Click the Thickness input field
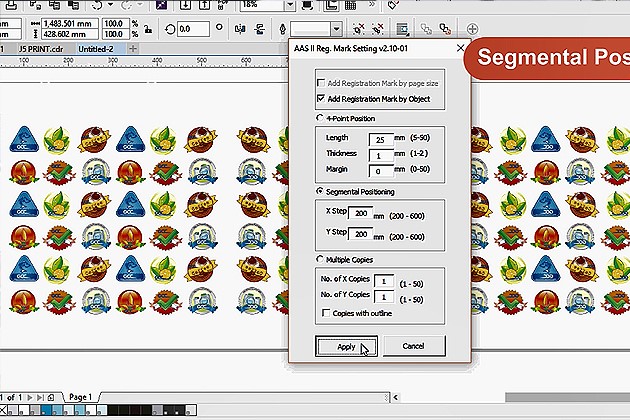This screenshot has width=630, height=420. click(x=381, y=155)
